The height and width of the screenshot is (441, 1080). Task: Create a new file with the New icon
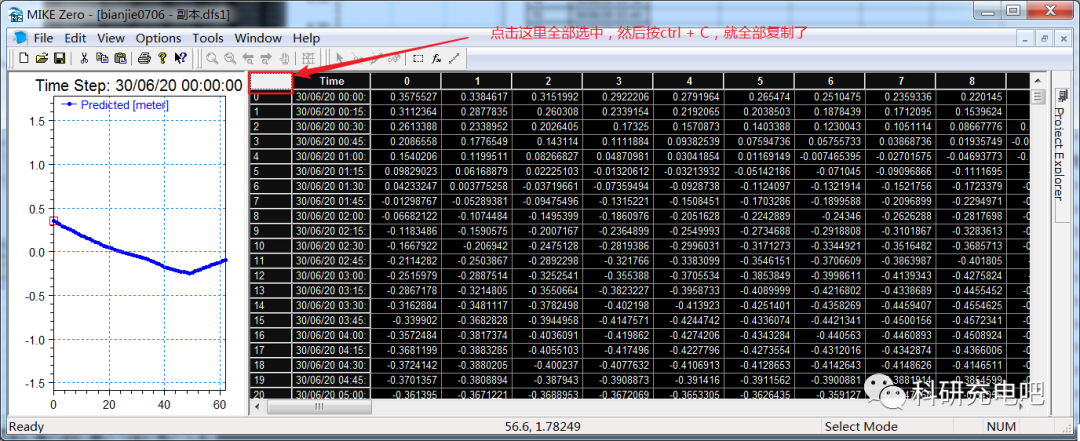(24, 59)
